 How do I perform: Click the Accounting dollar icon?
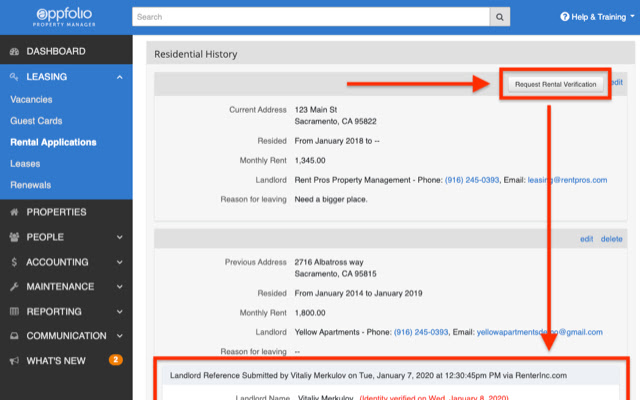14,262
